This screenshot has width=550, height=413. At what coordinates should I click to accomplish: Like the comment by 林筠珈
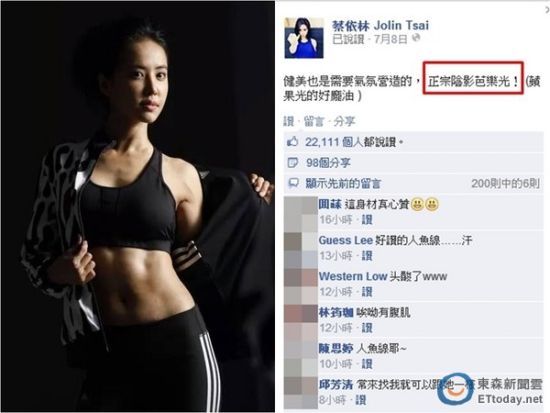click(367, 328)
